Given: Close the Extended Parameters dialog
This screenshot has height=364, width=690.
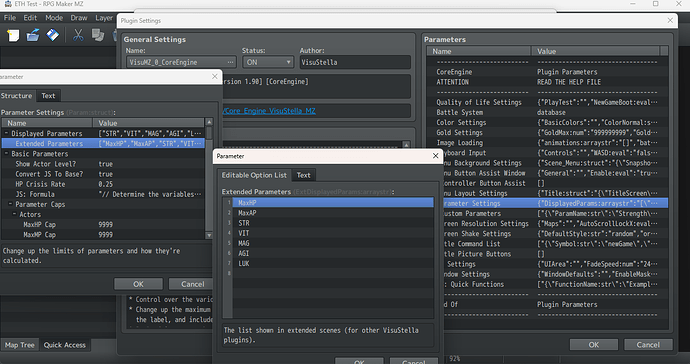Looking at the screenshot, I should pos(435,156).
